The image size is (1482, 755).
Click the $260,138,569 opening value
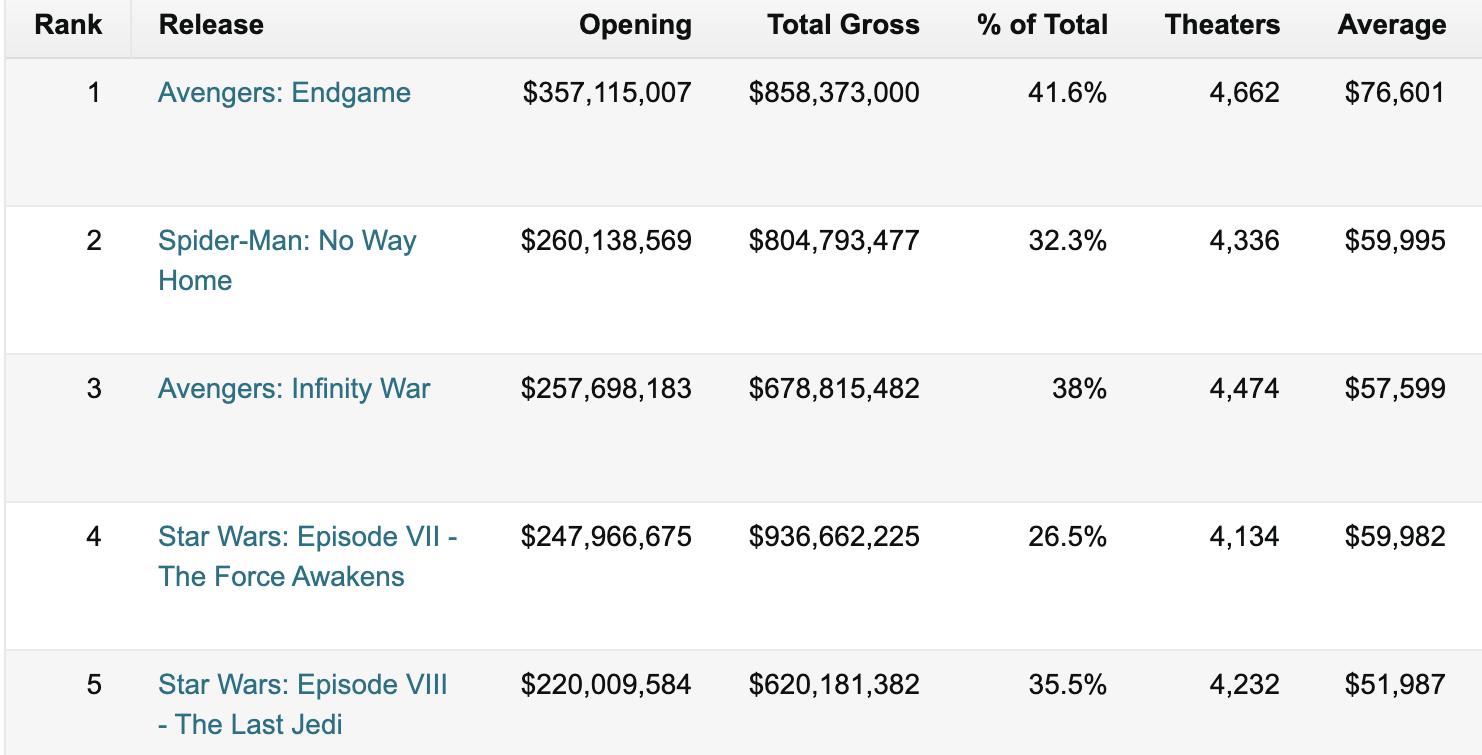606,241
